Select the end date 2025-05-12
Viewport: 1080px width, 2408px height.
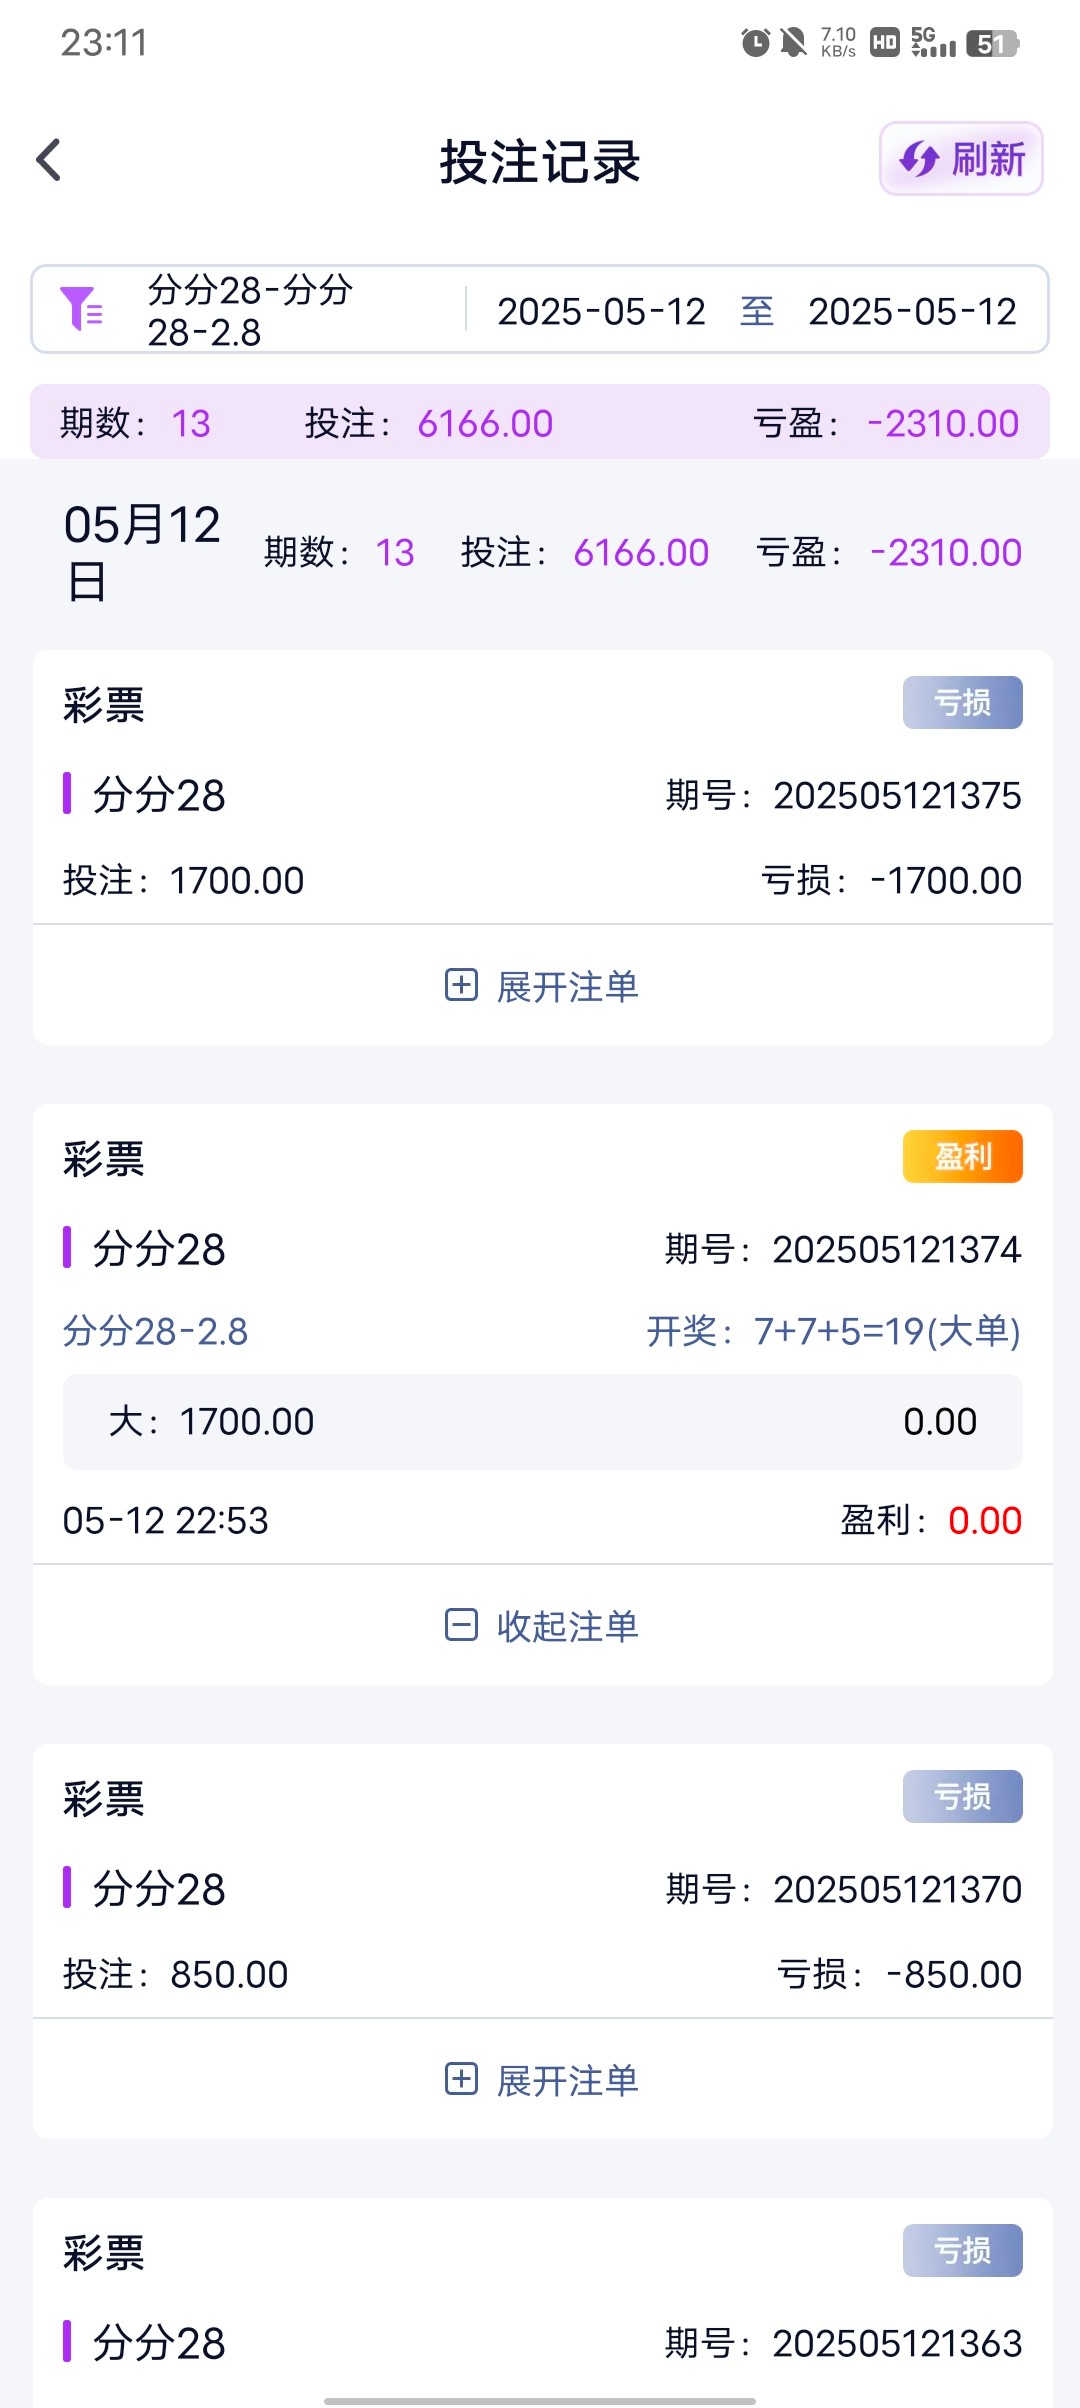(x=912, y=312)
